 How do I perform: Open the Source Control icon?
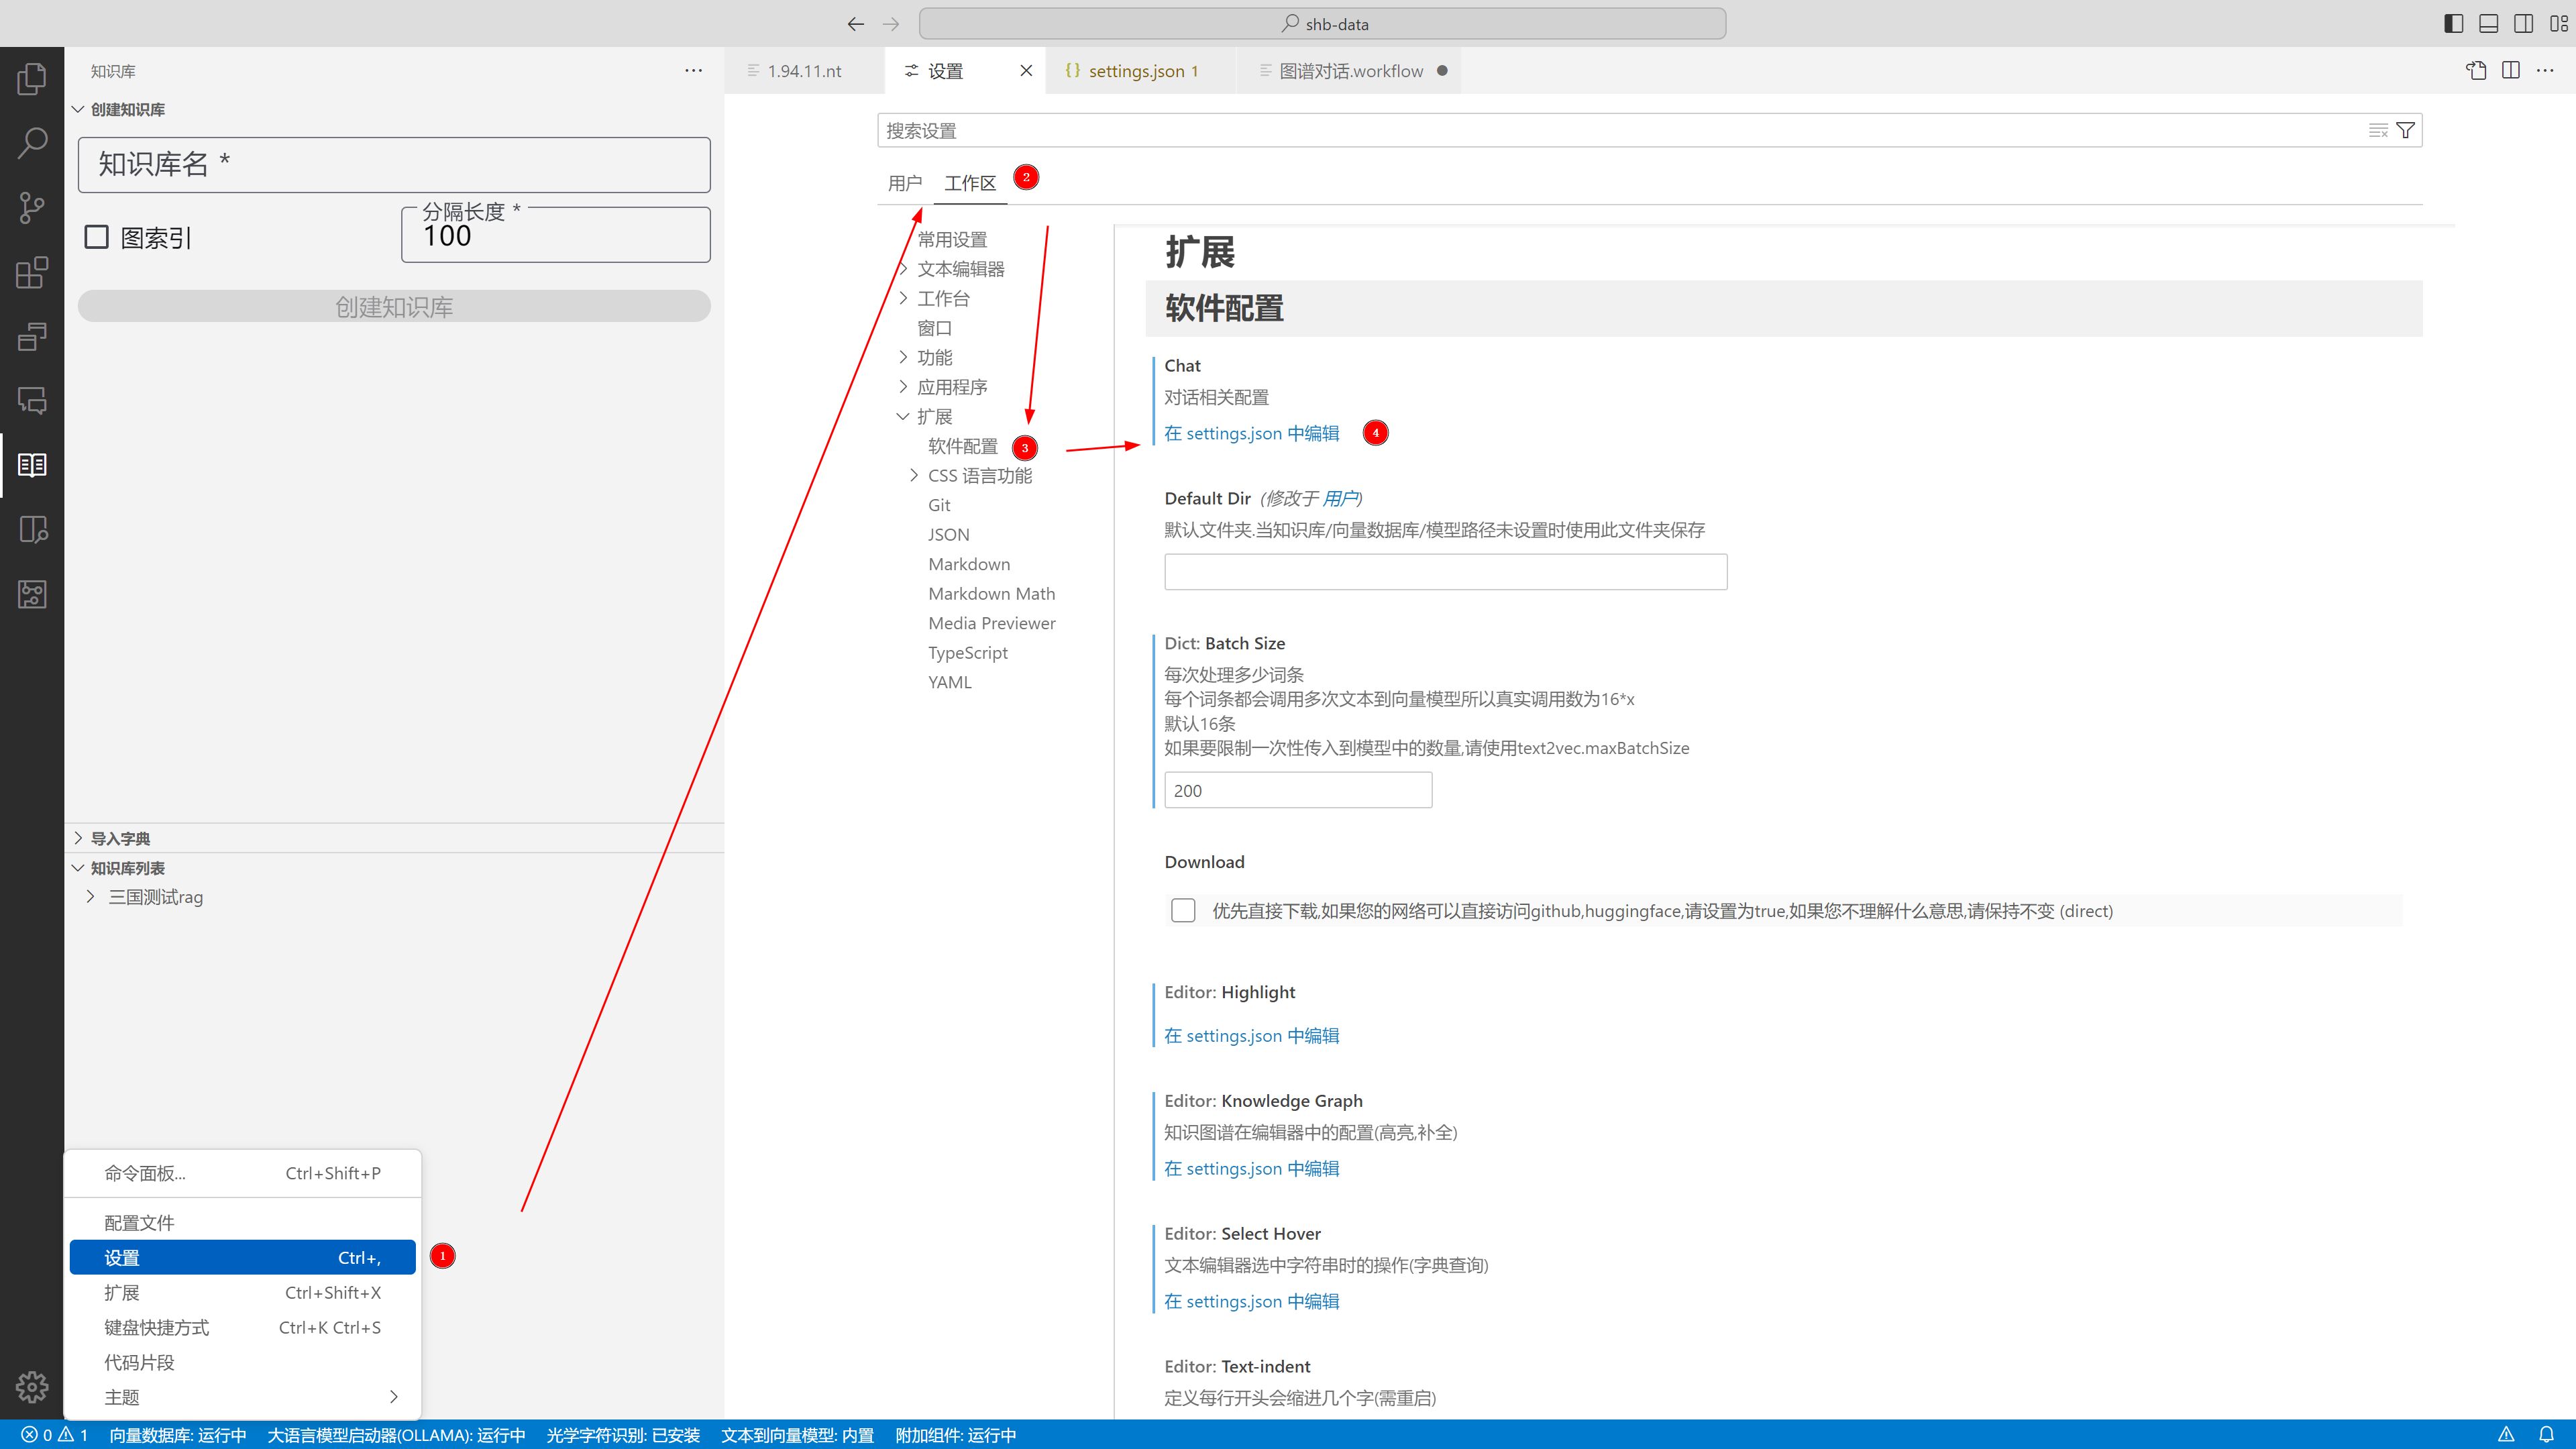click(32, 208)
